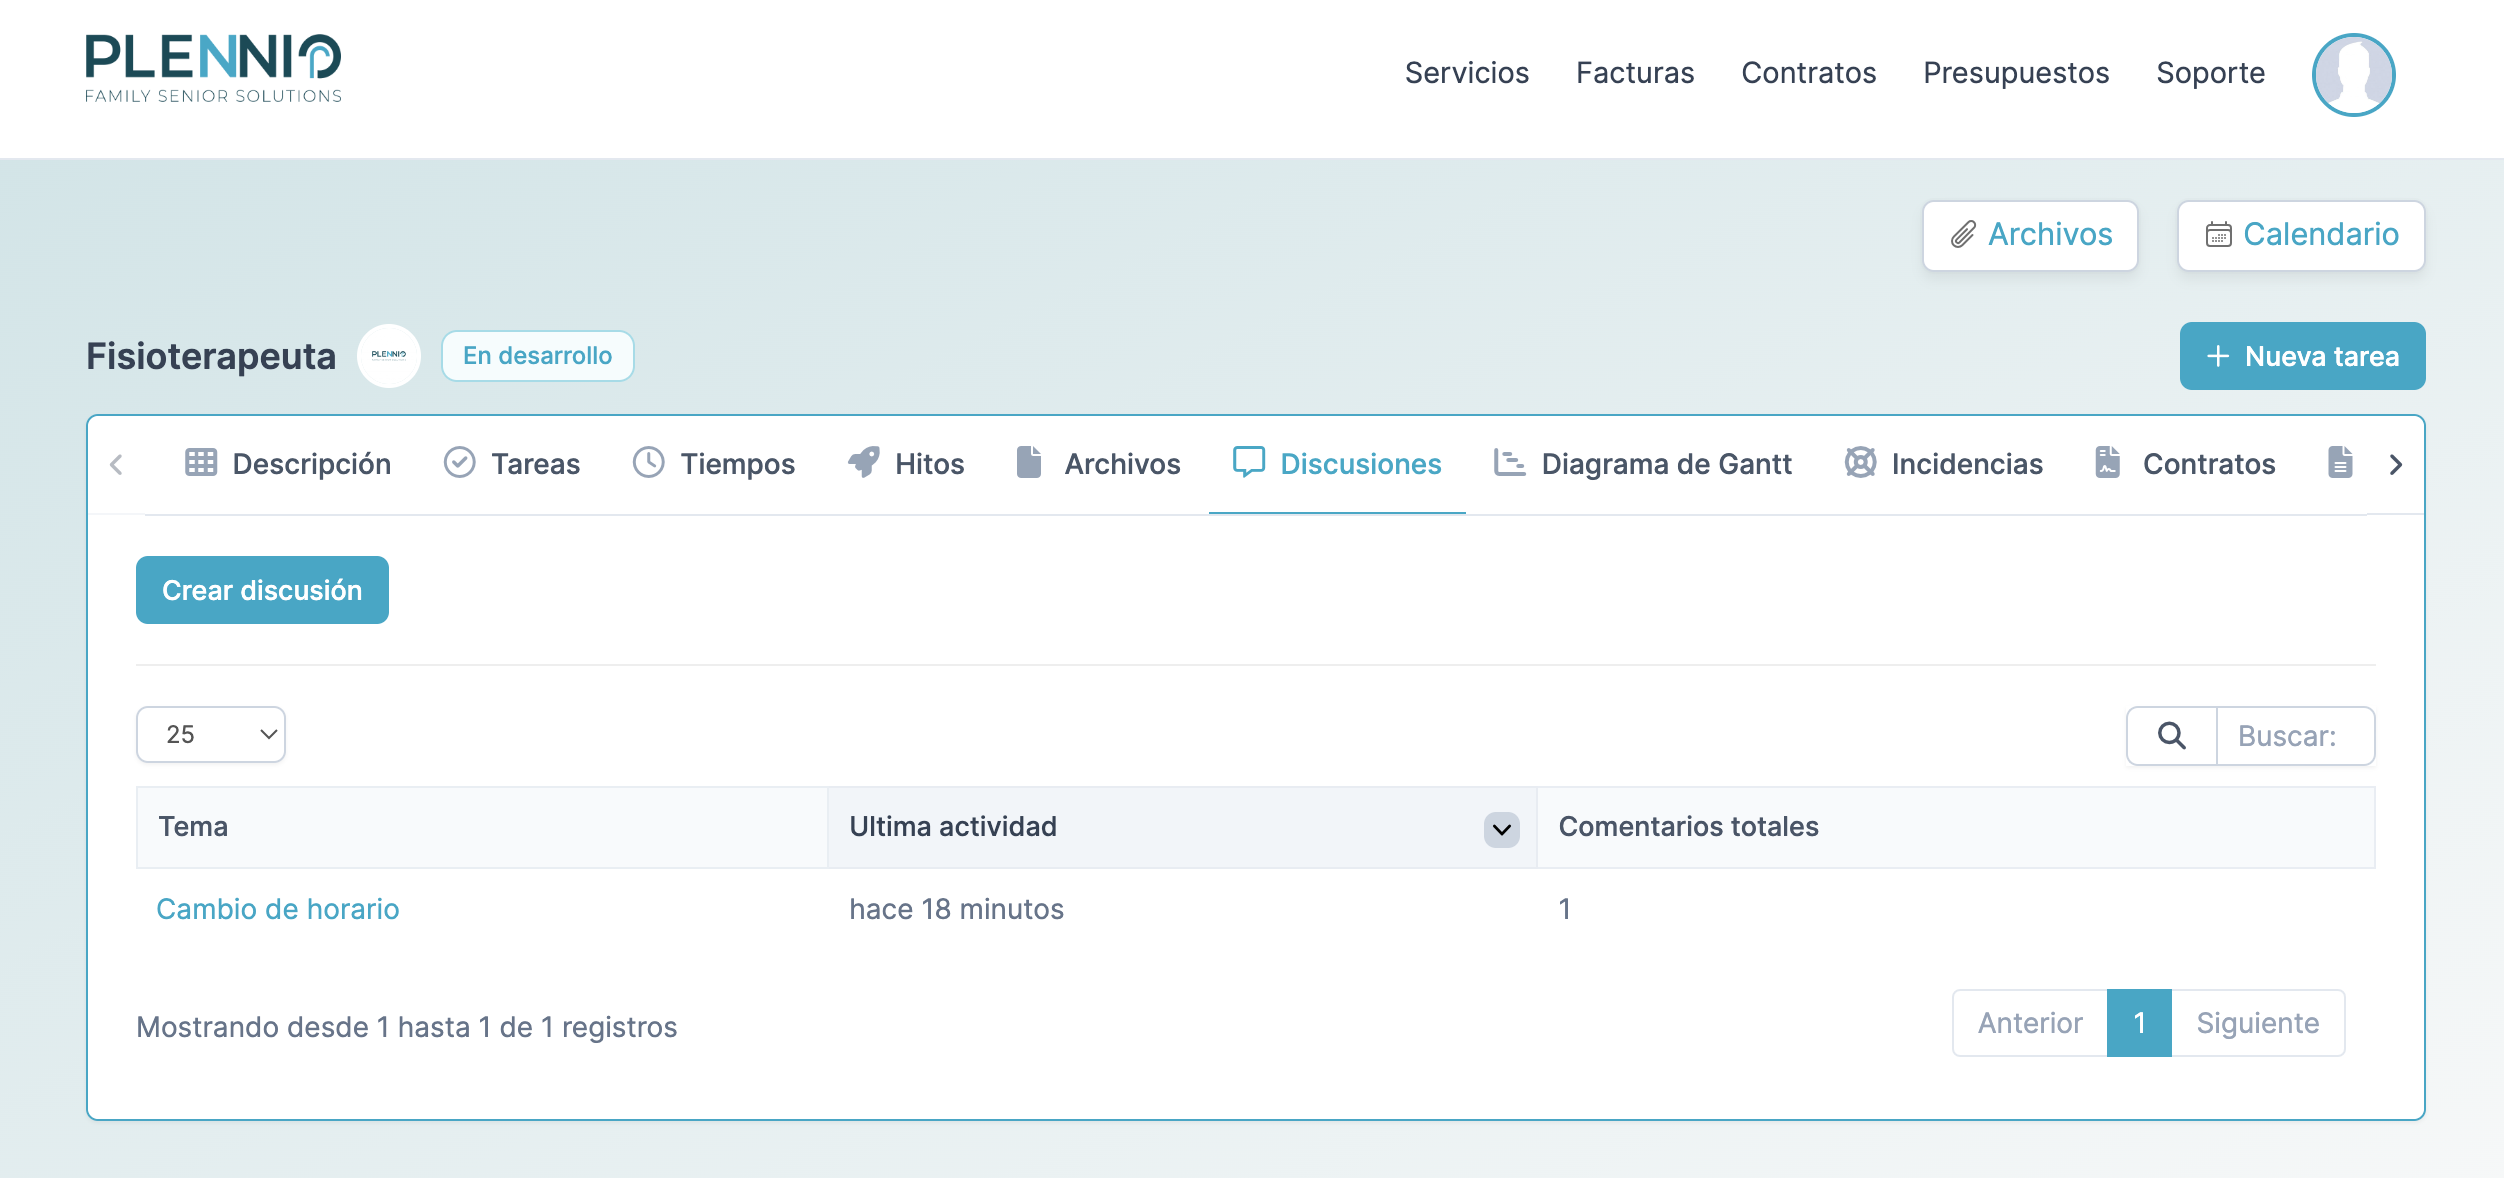Open the Calendario button
Viewport: 2504px width, 1178px height.
pyautogui.click(x=2301, y=235)
